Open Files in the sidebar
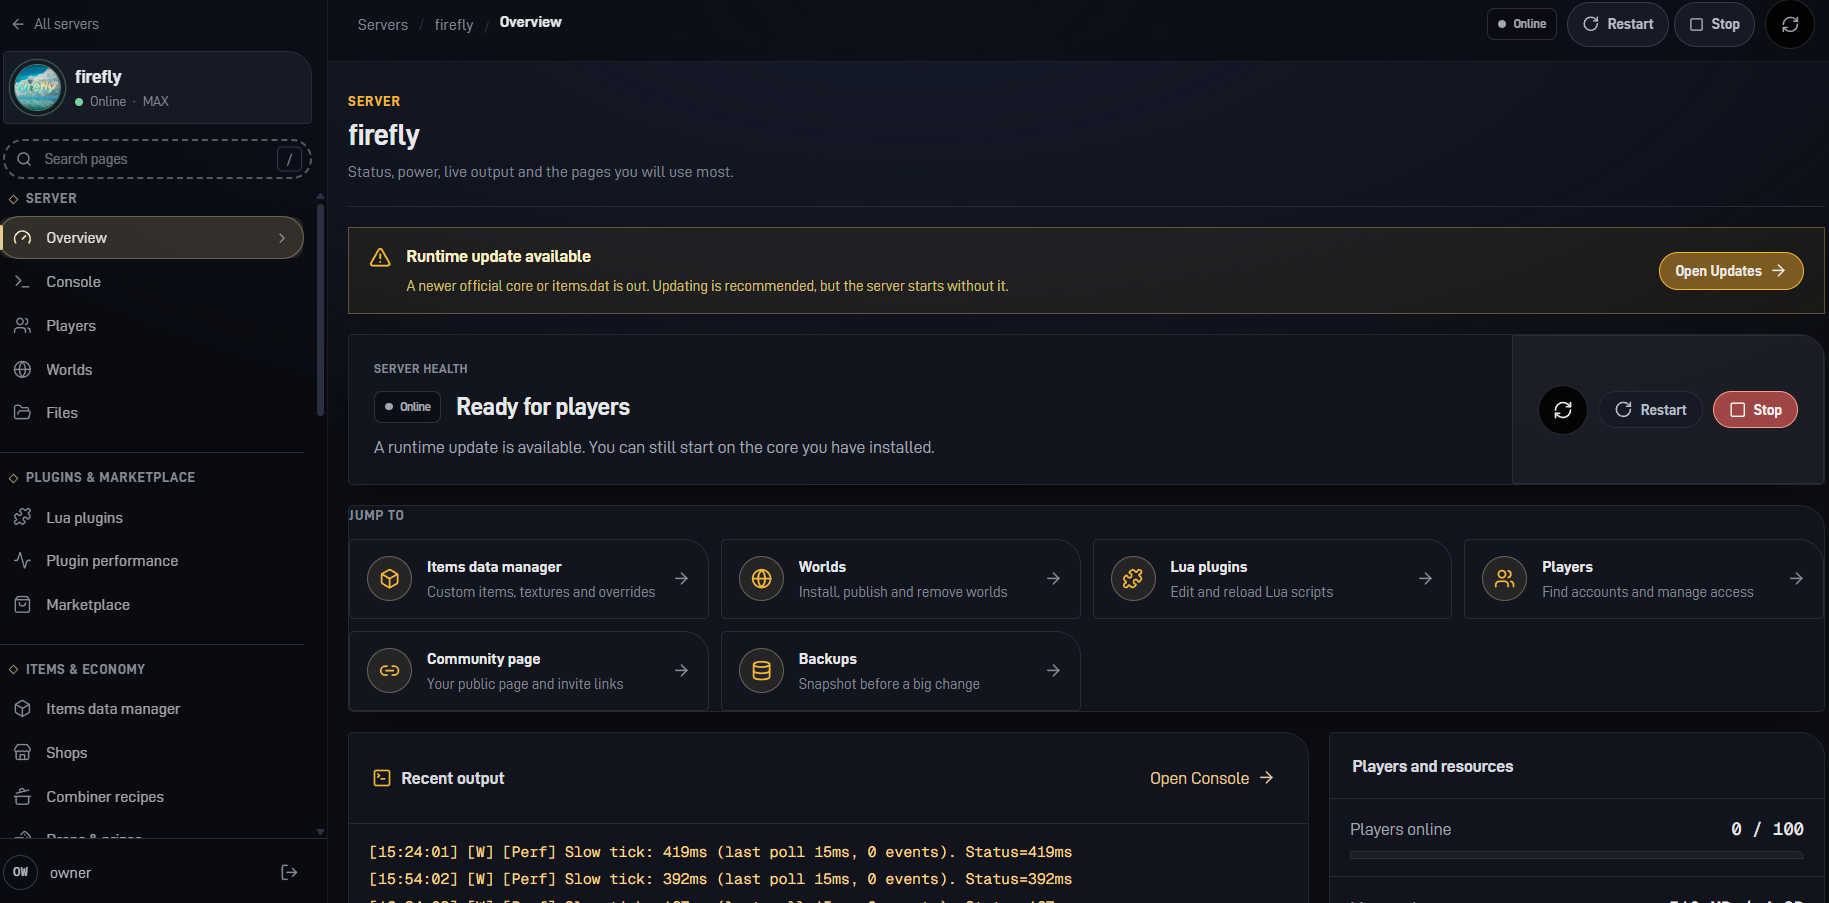Screen dimensions: 1829x903 click(152, 413)
